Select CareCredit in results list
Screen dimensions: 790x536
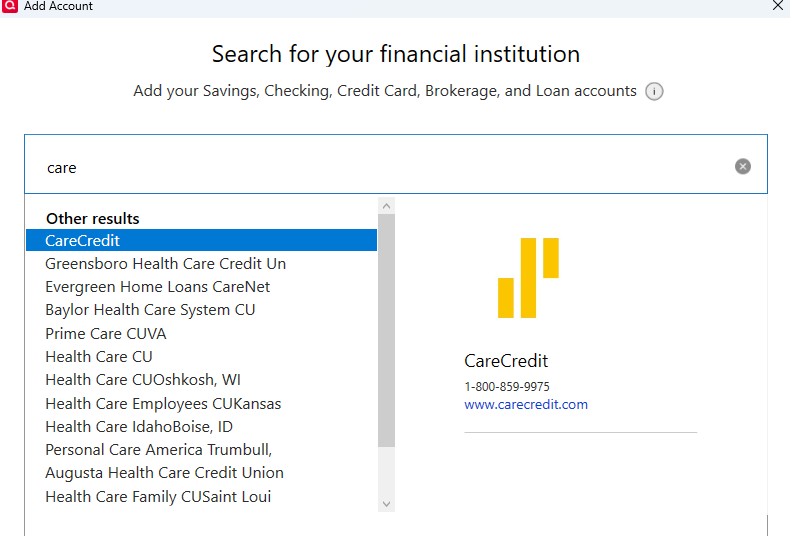coord(202,240)
